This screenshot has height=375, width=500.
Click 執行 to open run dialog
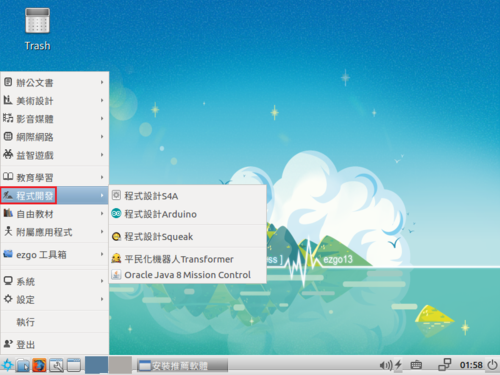pos(55,322)
